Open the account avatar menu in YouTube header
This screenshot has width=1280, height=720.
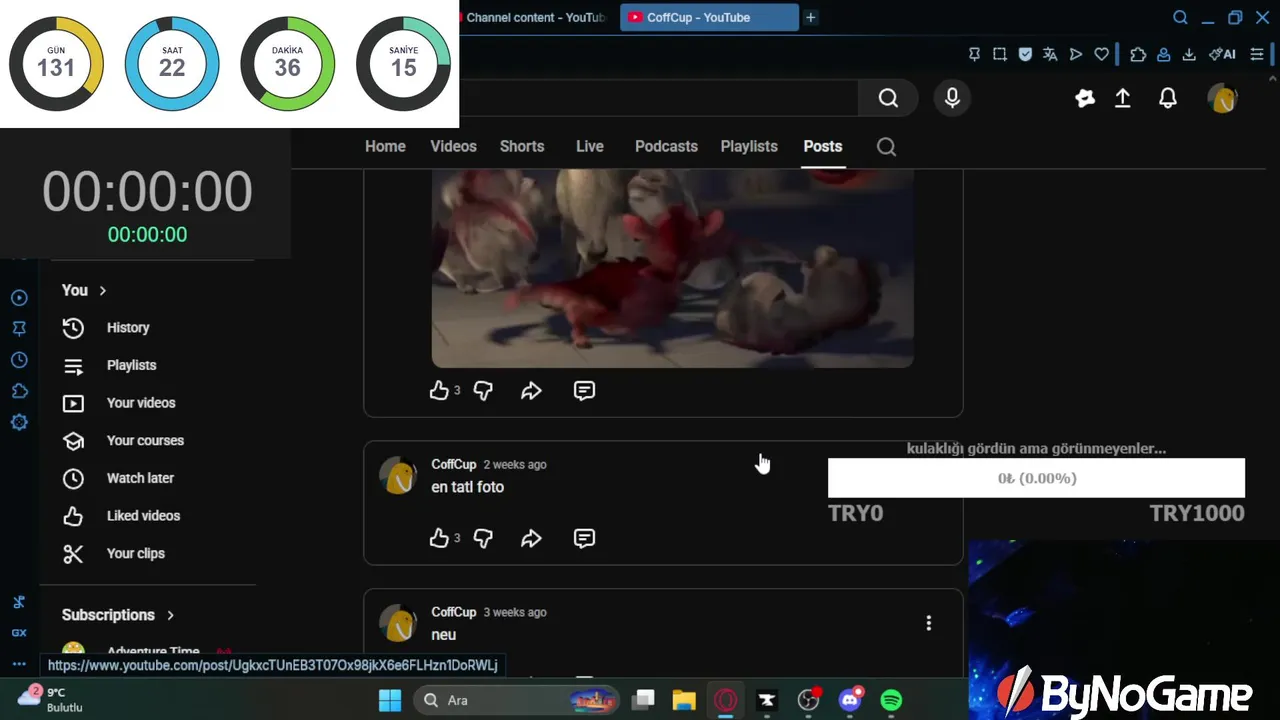click(1222, 98)
